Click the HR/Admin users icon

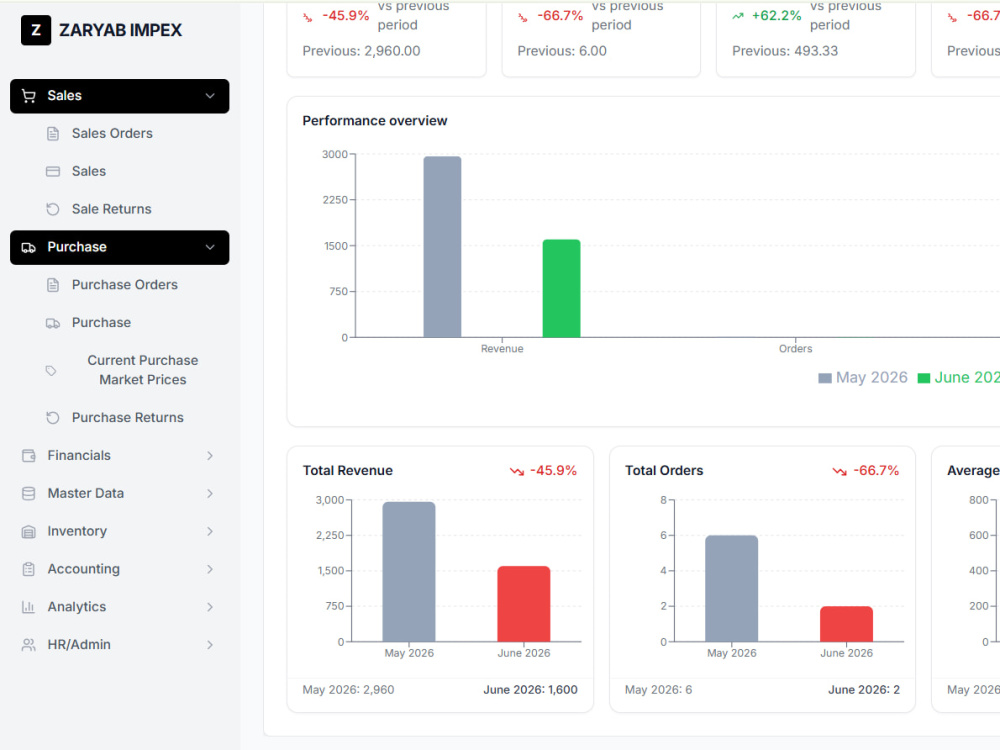[x=29, y=645]
